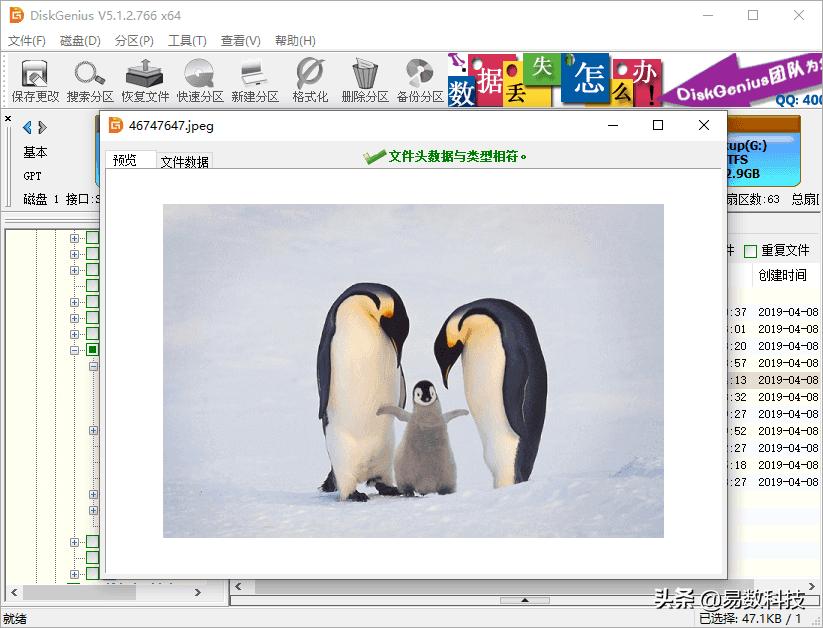Uncheck the dark green filled tree checkbox
Image resolution: width=823 pixels, height=628 pixels.
coord(92,350)
